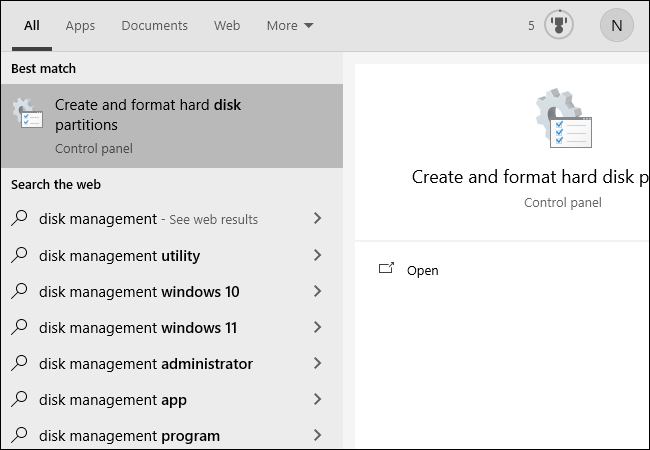
Task: Click search icon beside disk management utility
Action: point(19,255)
